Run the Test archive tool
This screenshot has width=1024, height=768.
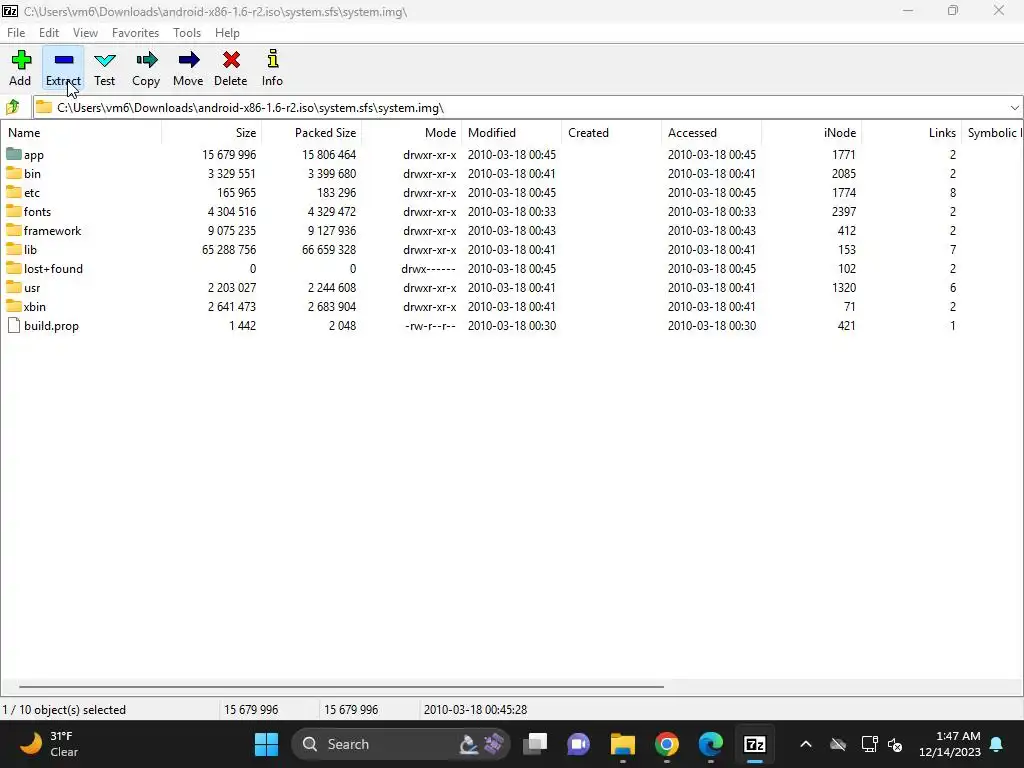(104, 68)
